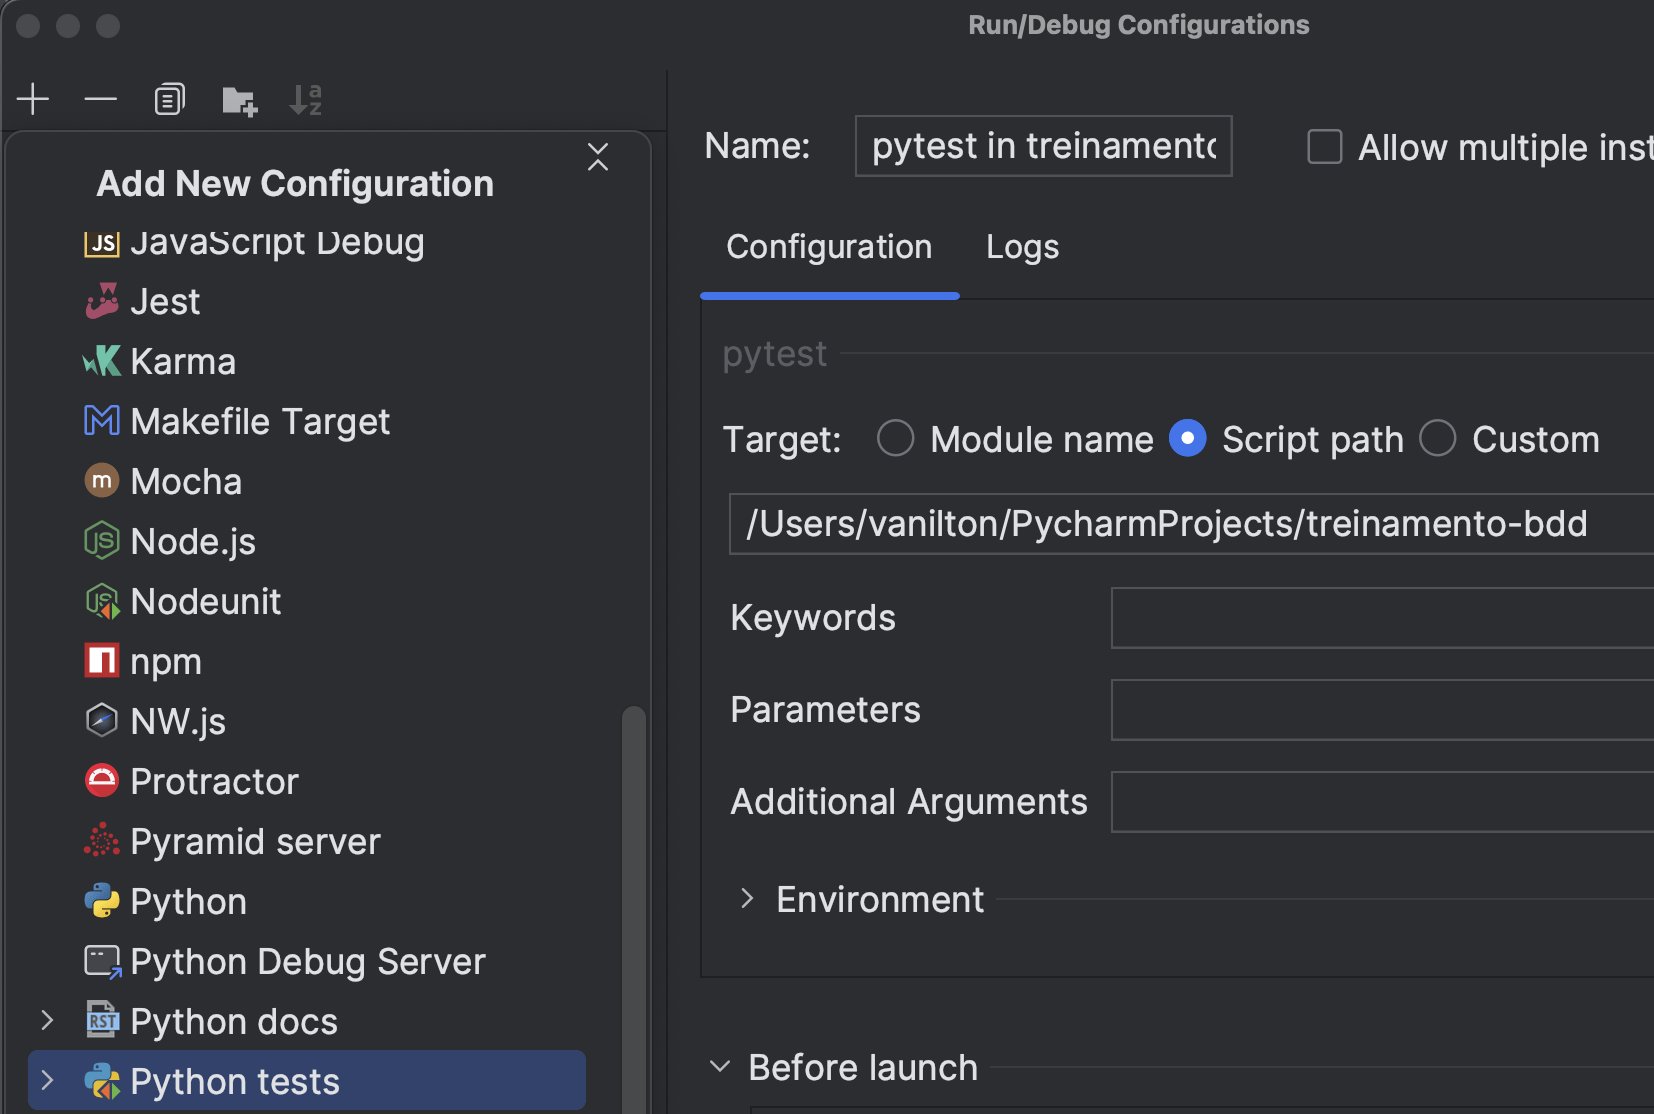1654x1114 pixels.
Task: Select Custom target radio button
Action: 1437,438
